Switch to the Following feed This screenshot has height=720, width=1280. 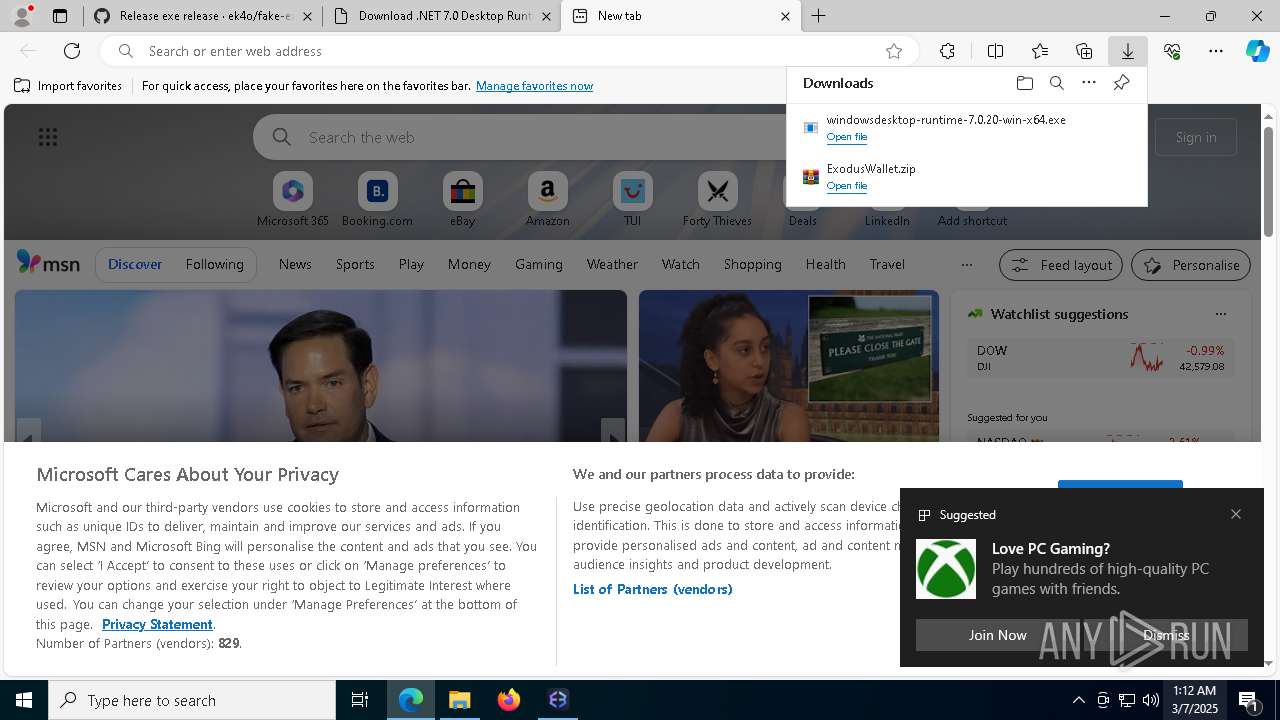point(214,264)
